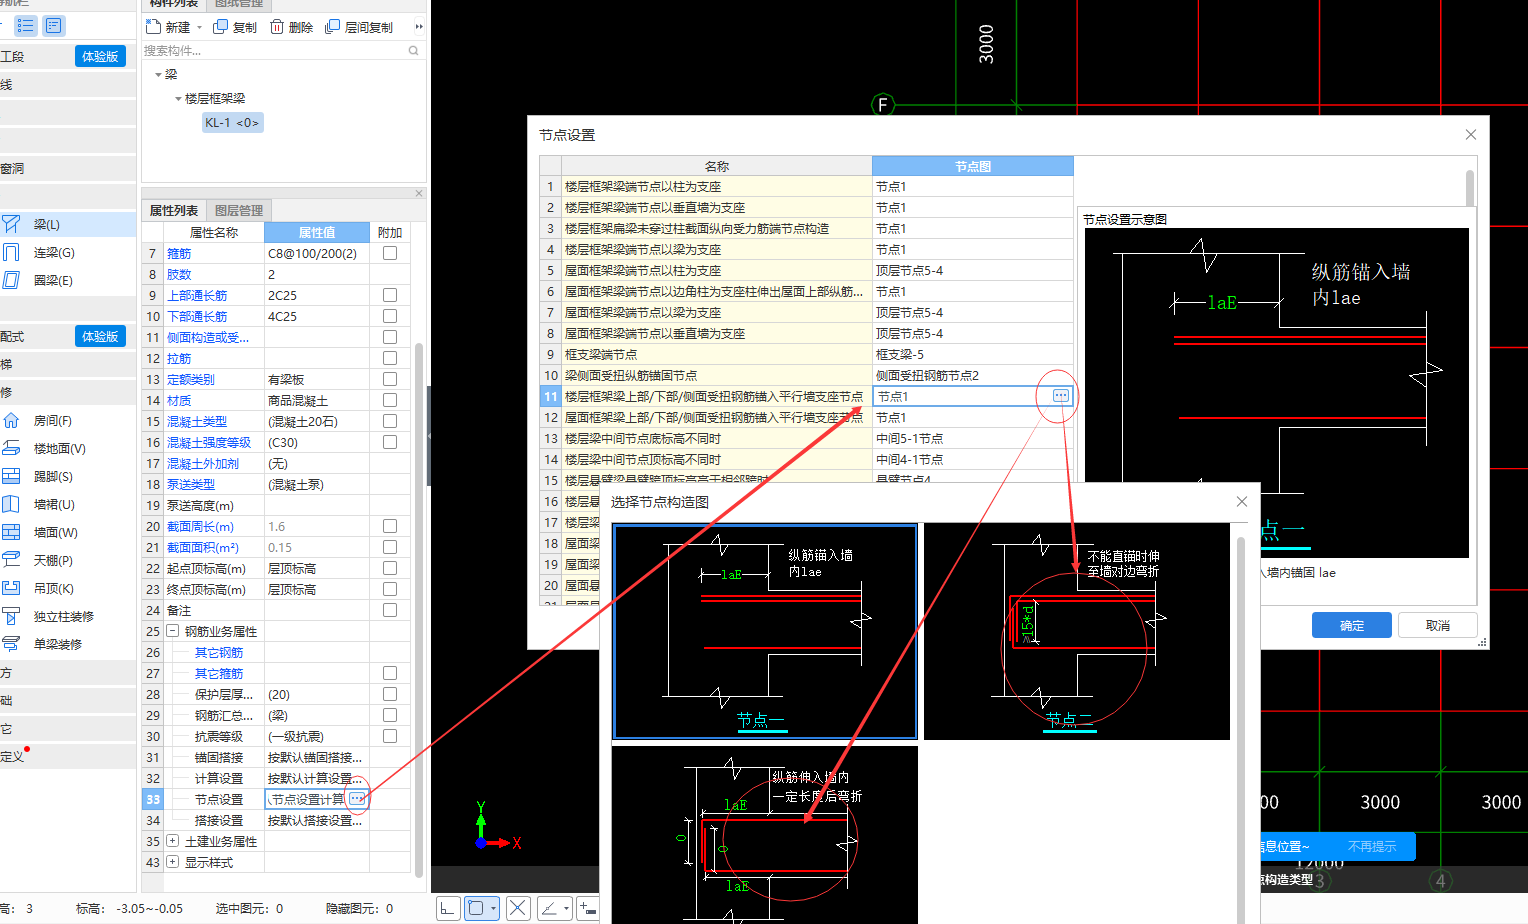Toggle 附加 checkbox for 混凝土强度等级 row

[x=390, y=442]
